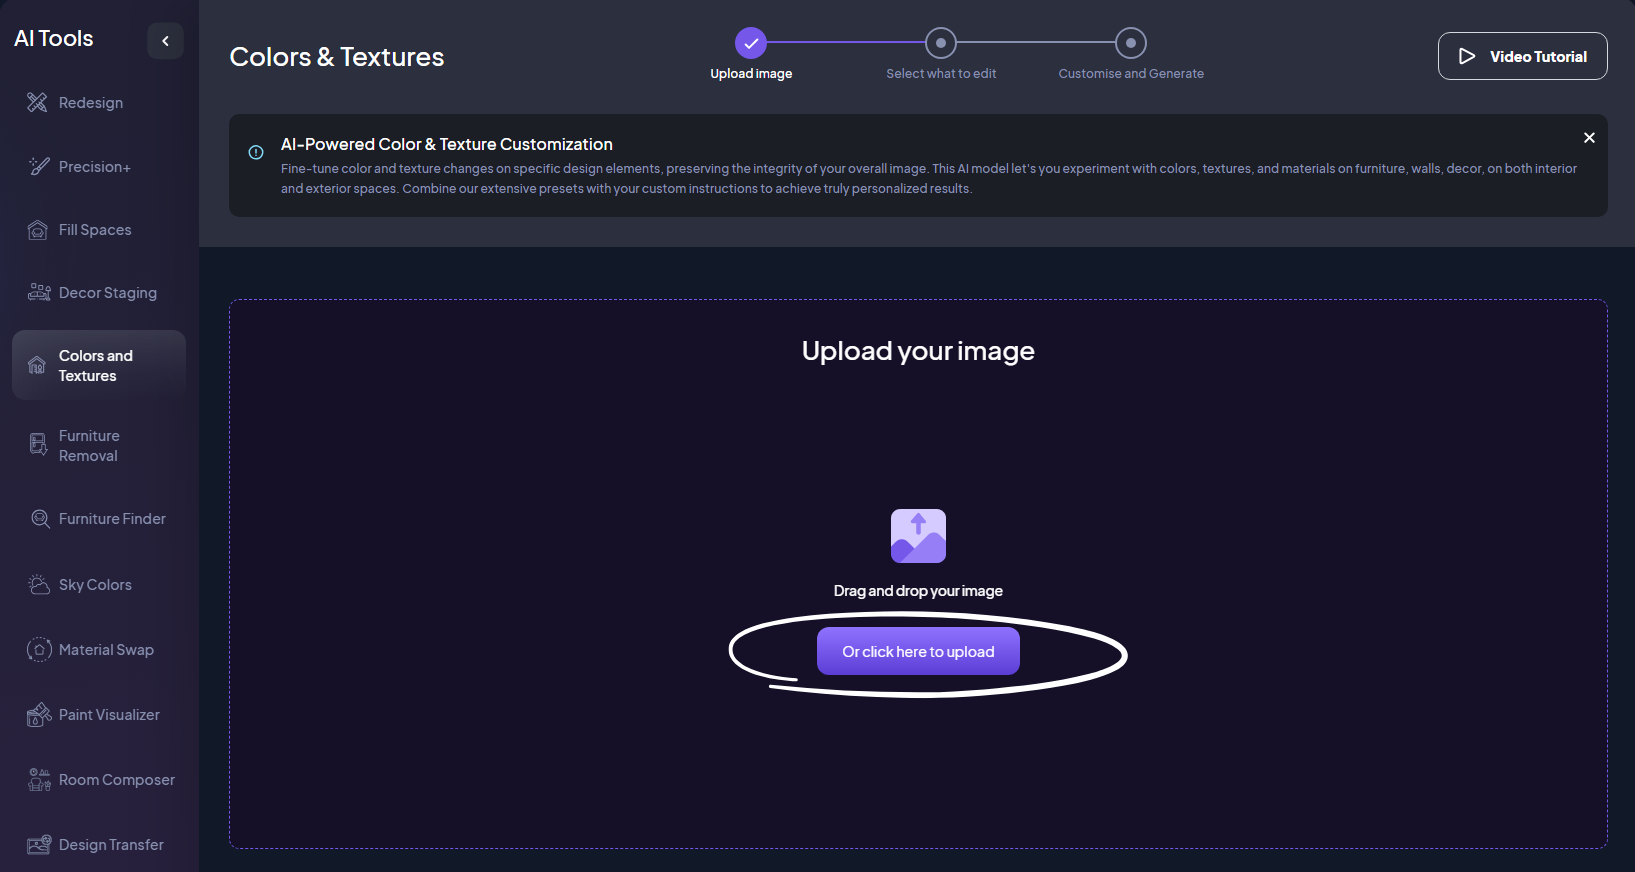The width and height of the screenshot is (1635, 872).
Task: Click the Room Composer icon
Action: pyautogui.click(x=39, y=780)
